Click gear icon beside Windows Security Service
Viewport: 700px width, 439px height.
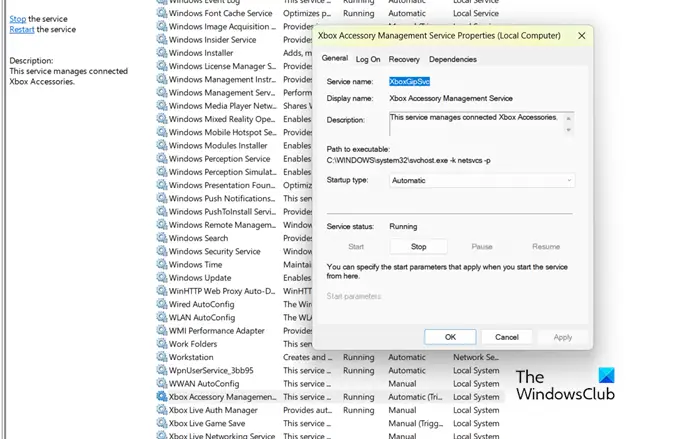coord(161,251)
